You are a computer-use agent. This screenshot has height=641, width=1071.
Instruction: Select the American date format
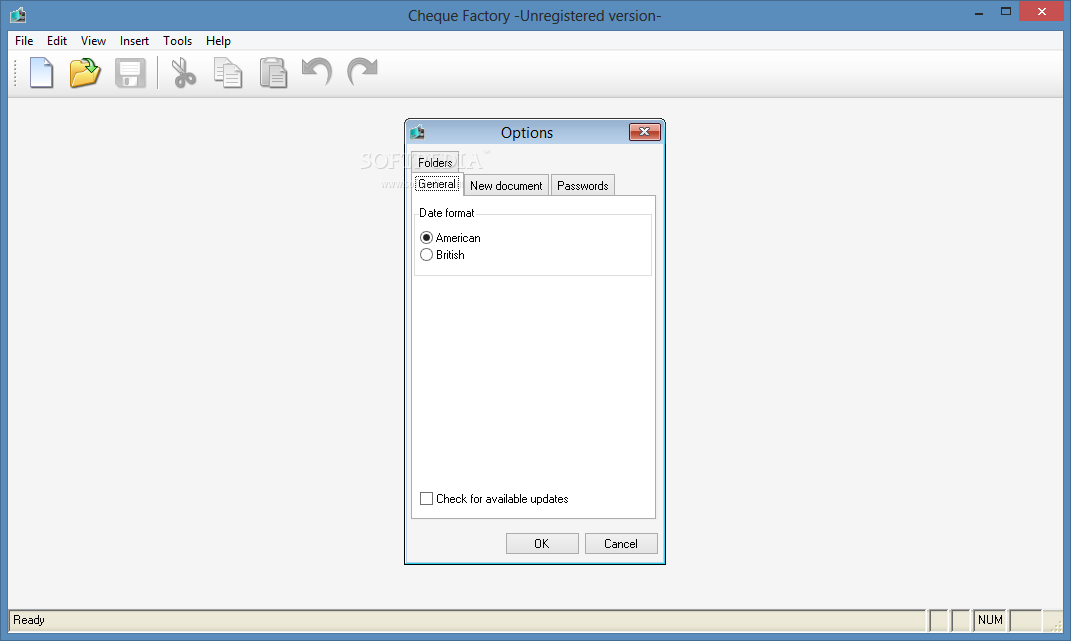click(x=451, y=238)
